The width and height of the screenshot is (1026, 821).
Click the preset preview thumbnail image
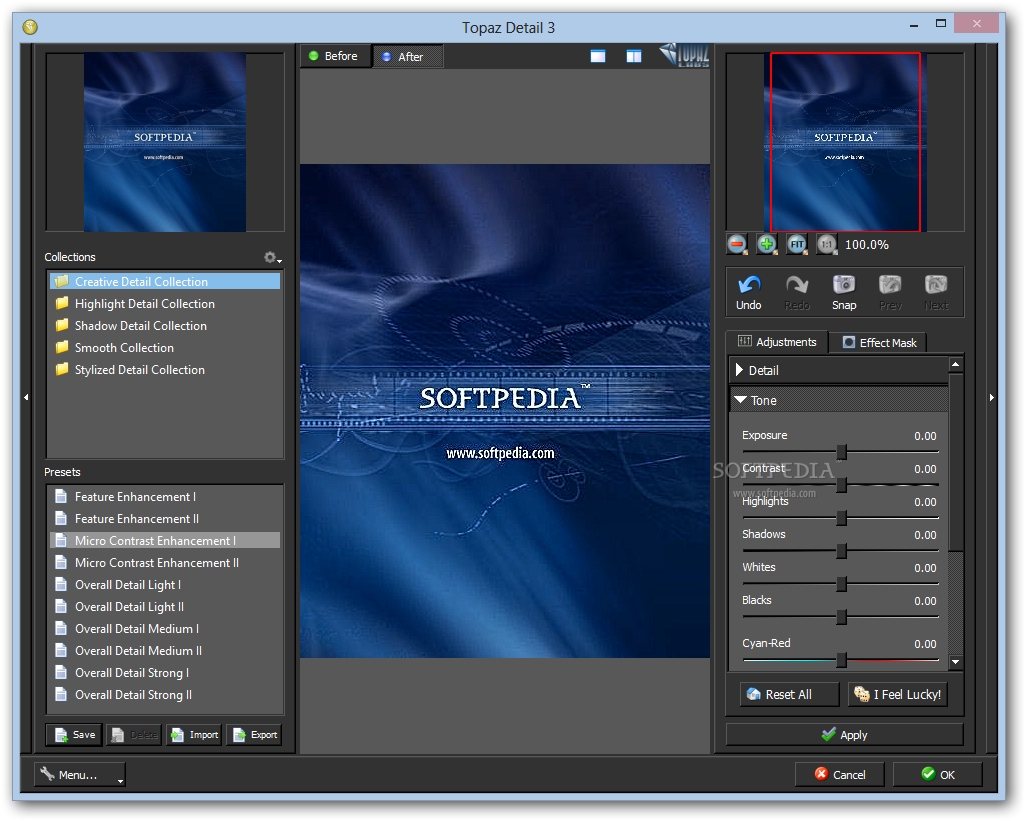click(165, 142)
